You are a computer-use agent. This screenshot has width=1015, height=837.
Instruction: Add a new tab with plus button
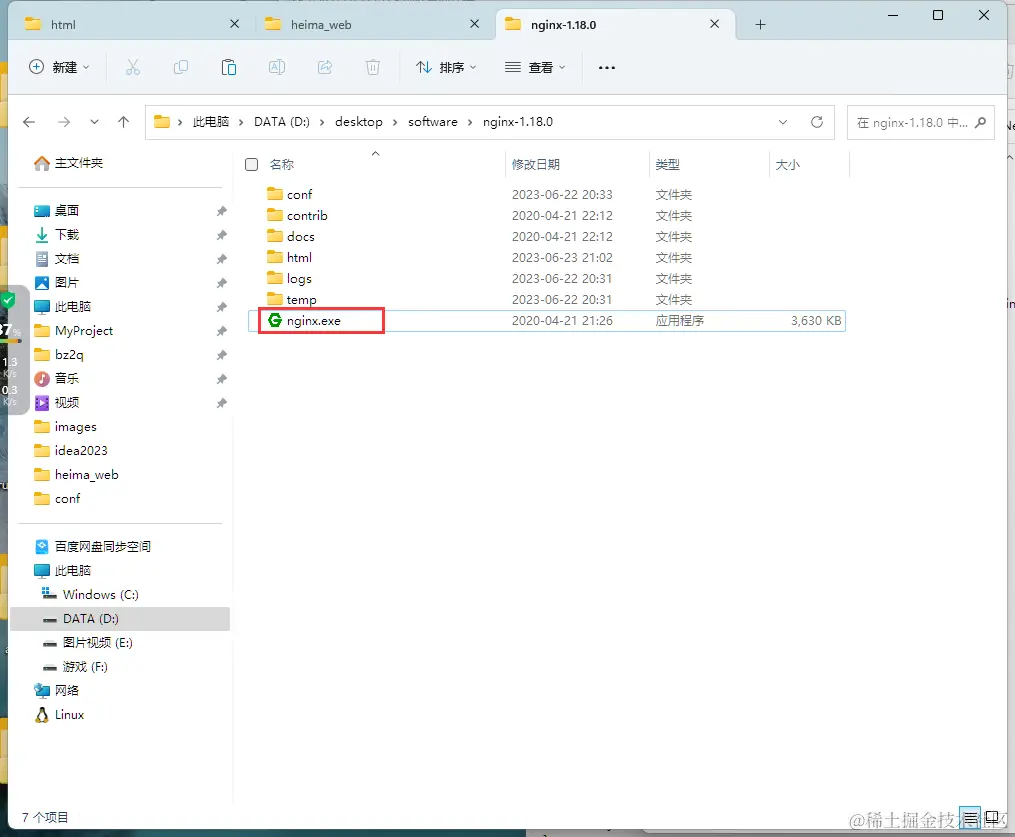pyautogui.click(x=761, y=25)
